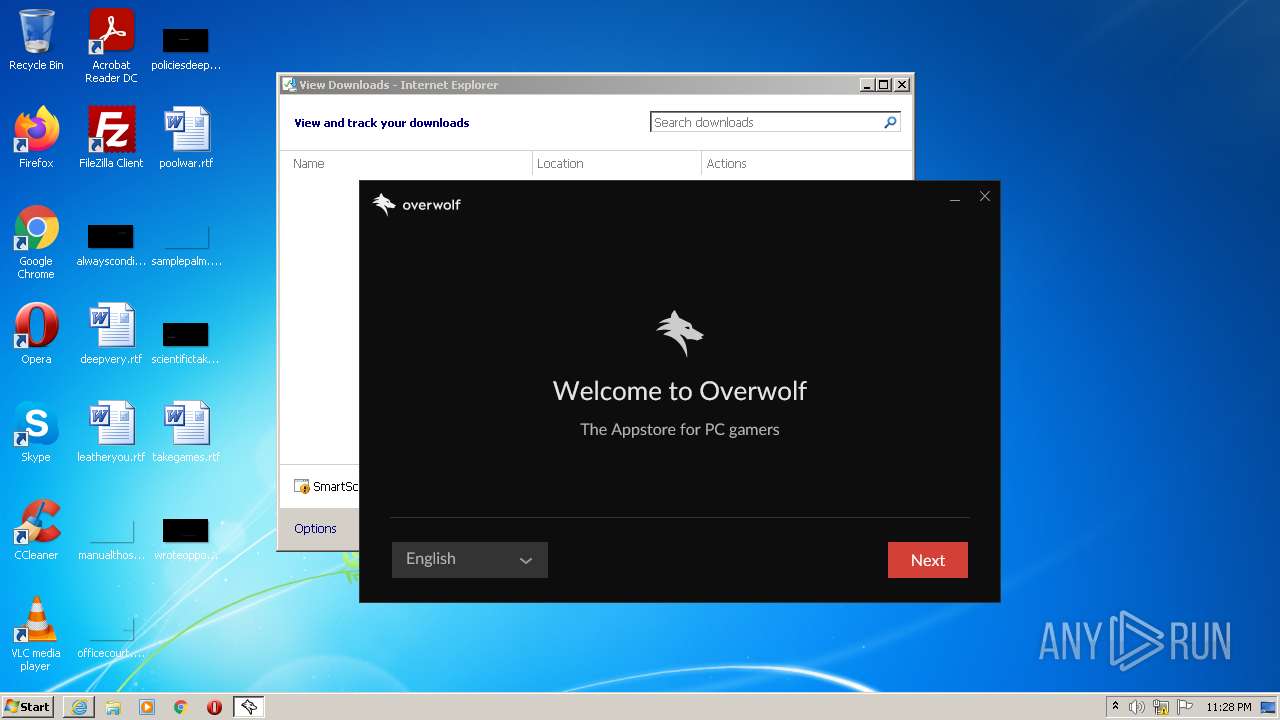This screenshot has width=1280, height=720.
Task: Click the Next button in Overwolf installer
Action: (927, 560)
